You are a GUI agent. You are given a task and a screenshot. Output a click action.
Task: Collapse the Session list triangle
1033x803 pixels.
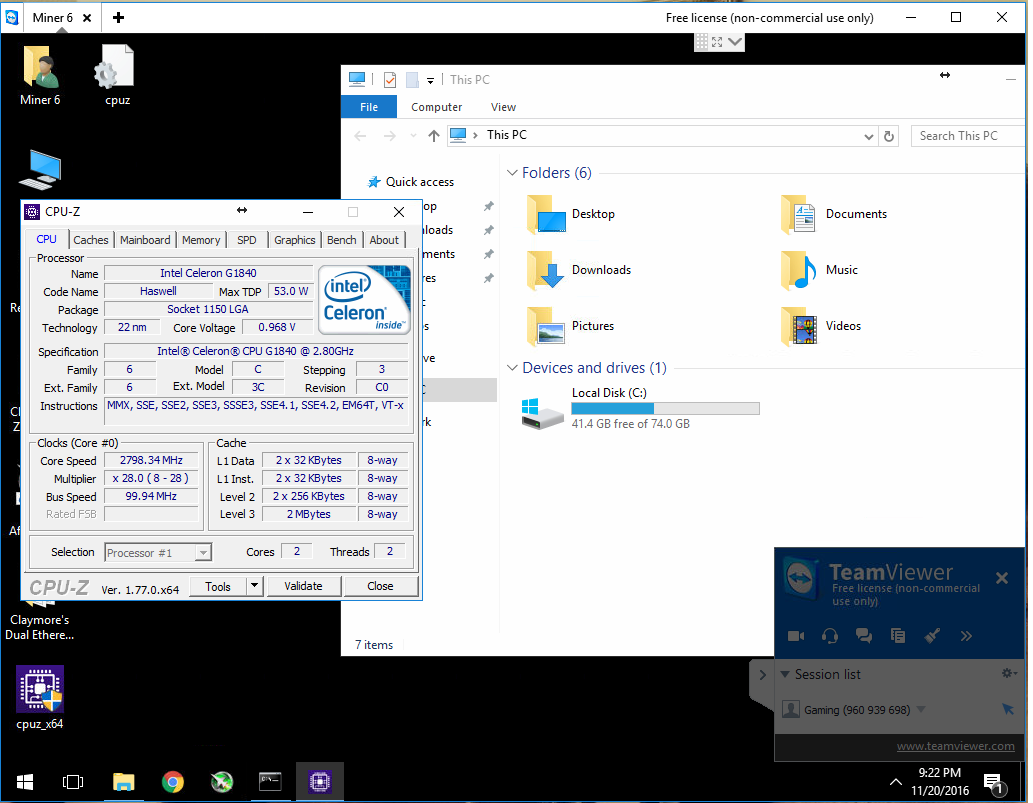pos(785,674)
